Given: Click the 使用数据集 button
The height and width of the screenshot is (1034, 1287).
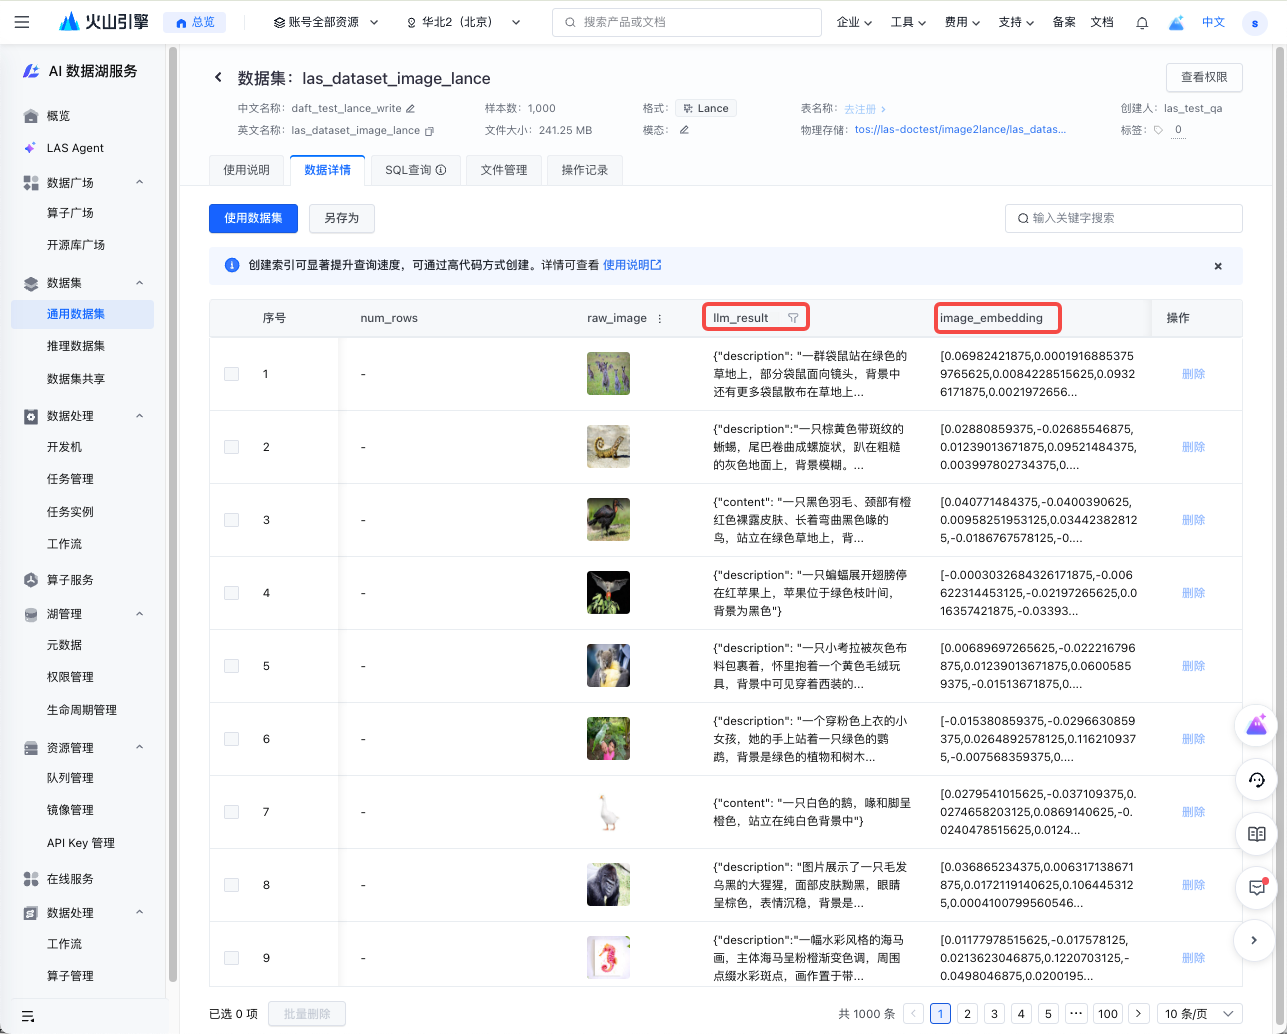Looking at the screenshot, I should [253, 218].
